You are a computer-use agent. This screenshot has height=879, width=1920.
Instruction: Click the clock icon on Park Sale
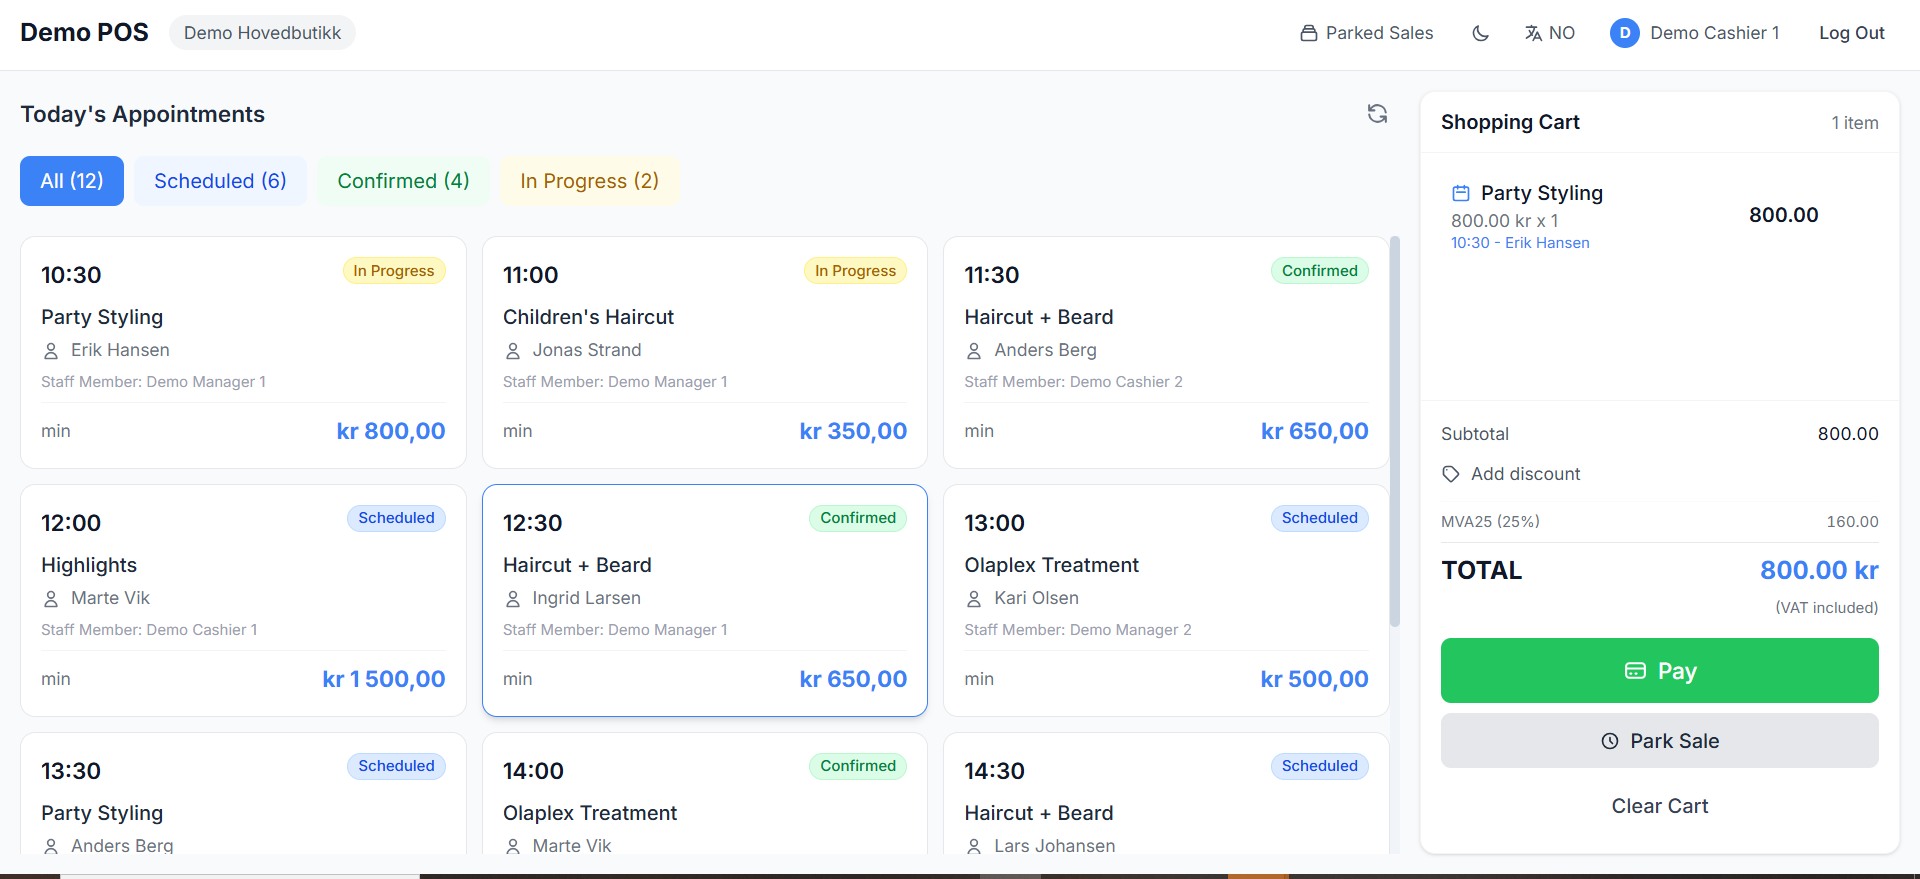click(x=1610, y=741)
